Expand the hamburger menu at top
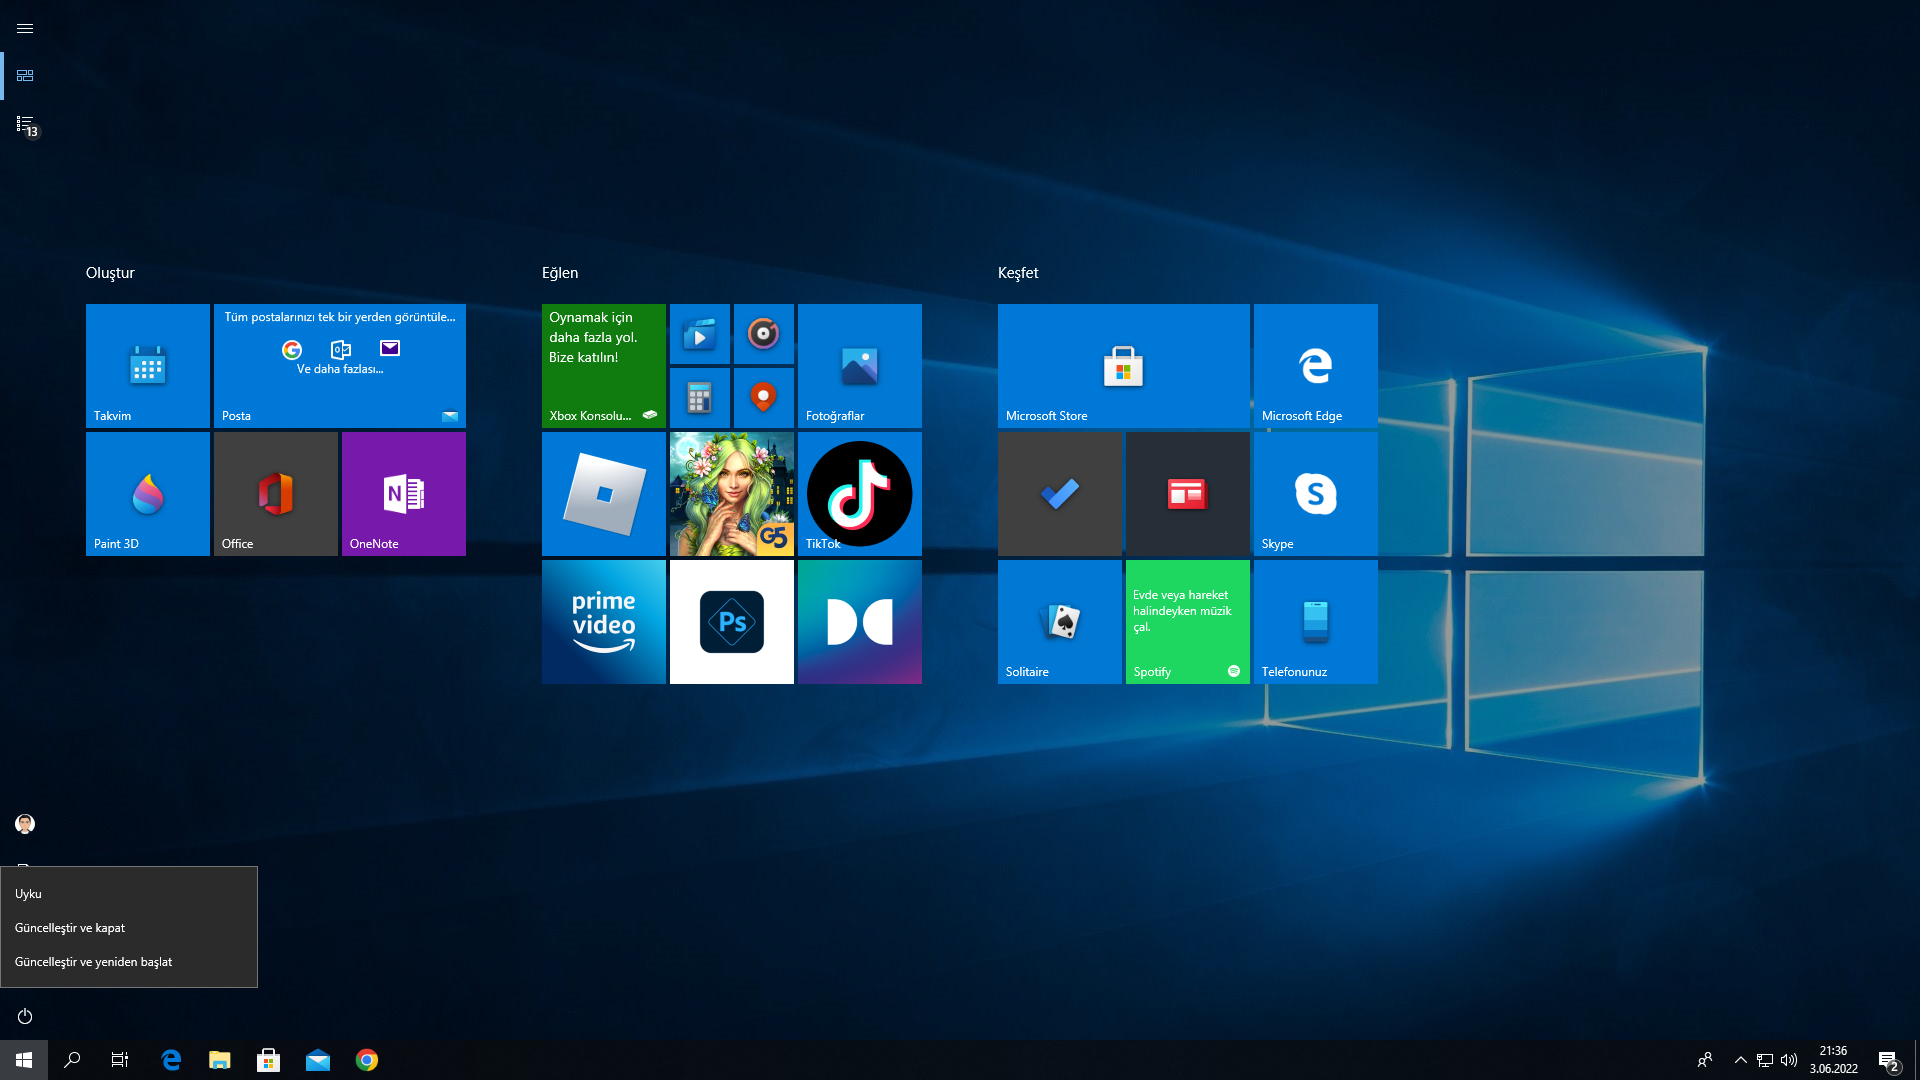This screenshot has height=1080, width=1920. coord(25,28)
